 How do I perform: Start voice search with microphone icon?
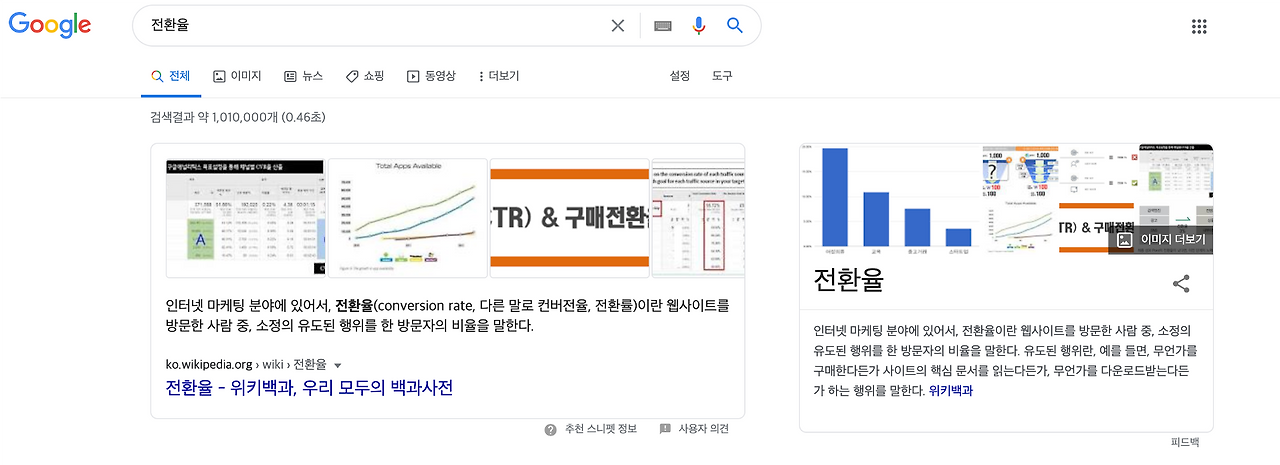point(699,26)
